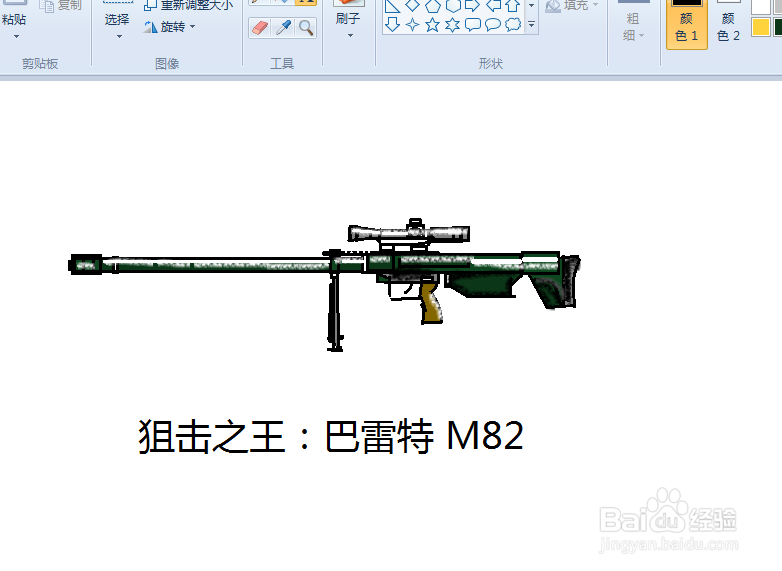Select 颜色 2 background color button

[728, 22]
